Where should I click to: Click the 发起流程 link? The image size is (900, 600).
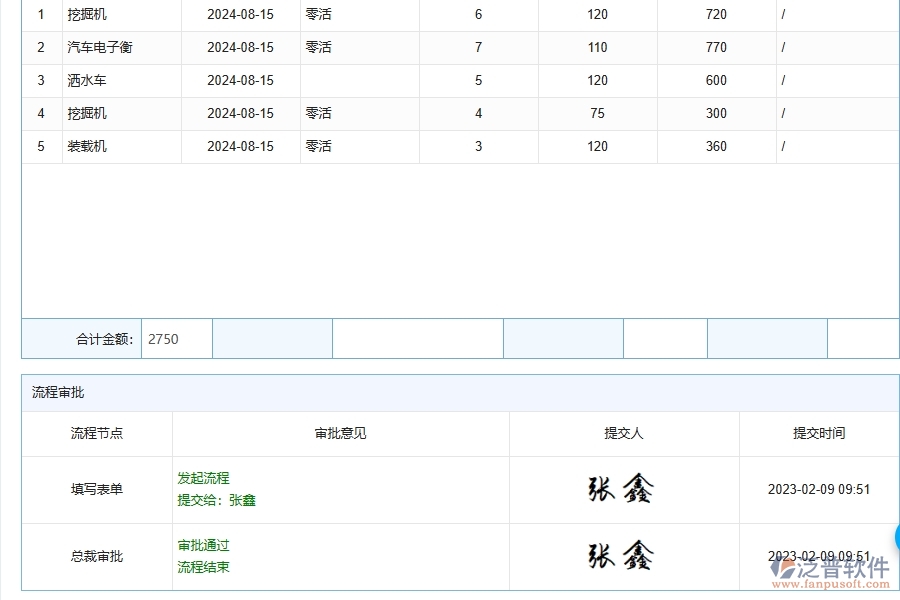coord(204,478)
